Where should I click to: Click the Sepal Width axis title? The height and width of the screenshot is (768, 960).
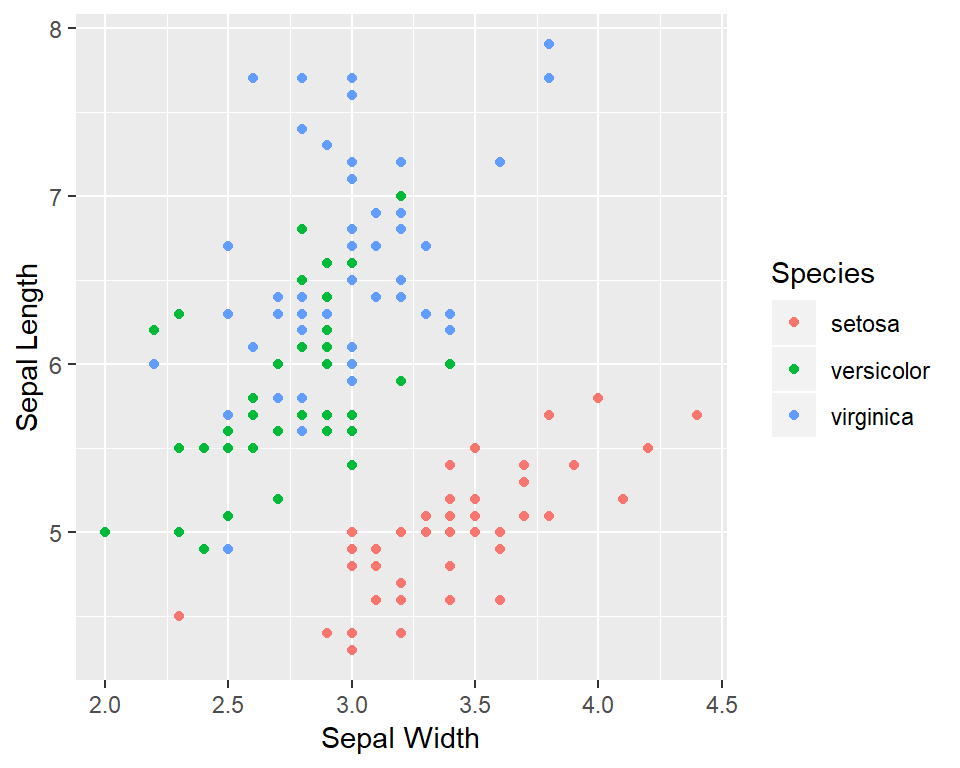point(400,738)
